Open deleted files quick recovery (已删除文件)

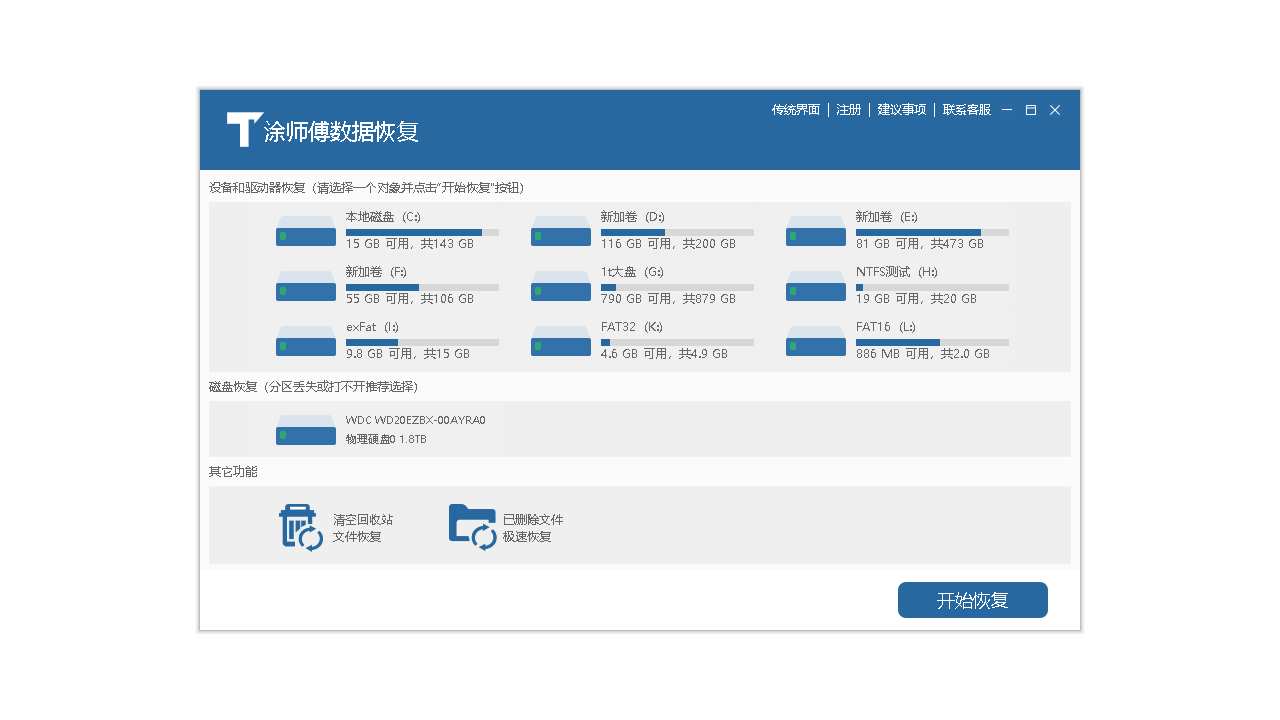tap(472, 527)
